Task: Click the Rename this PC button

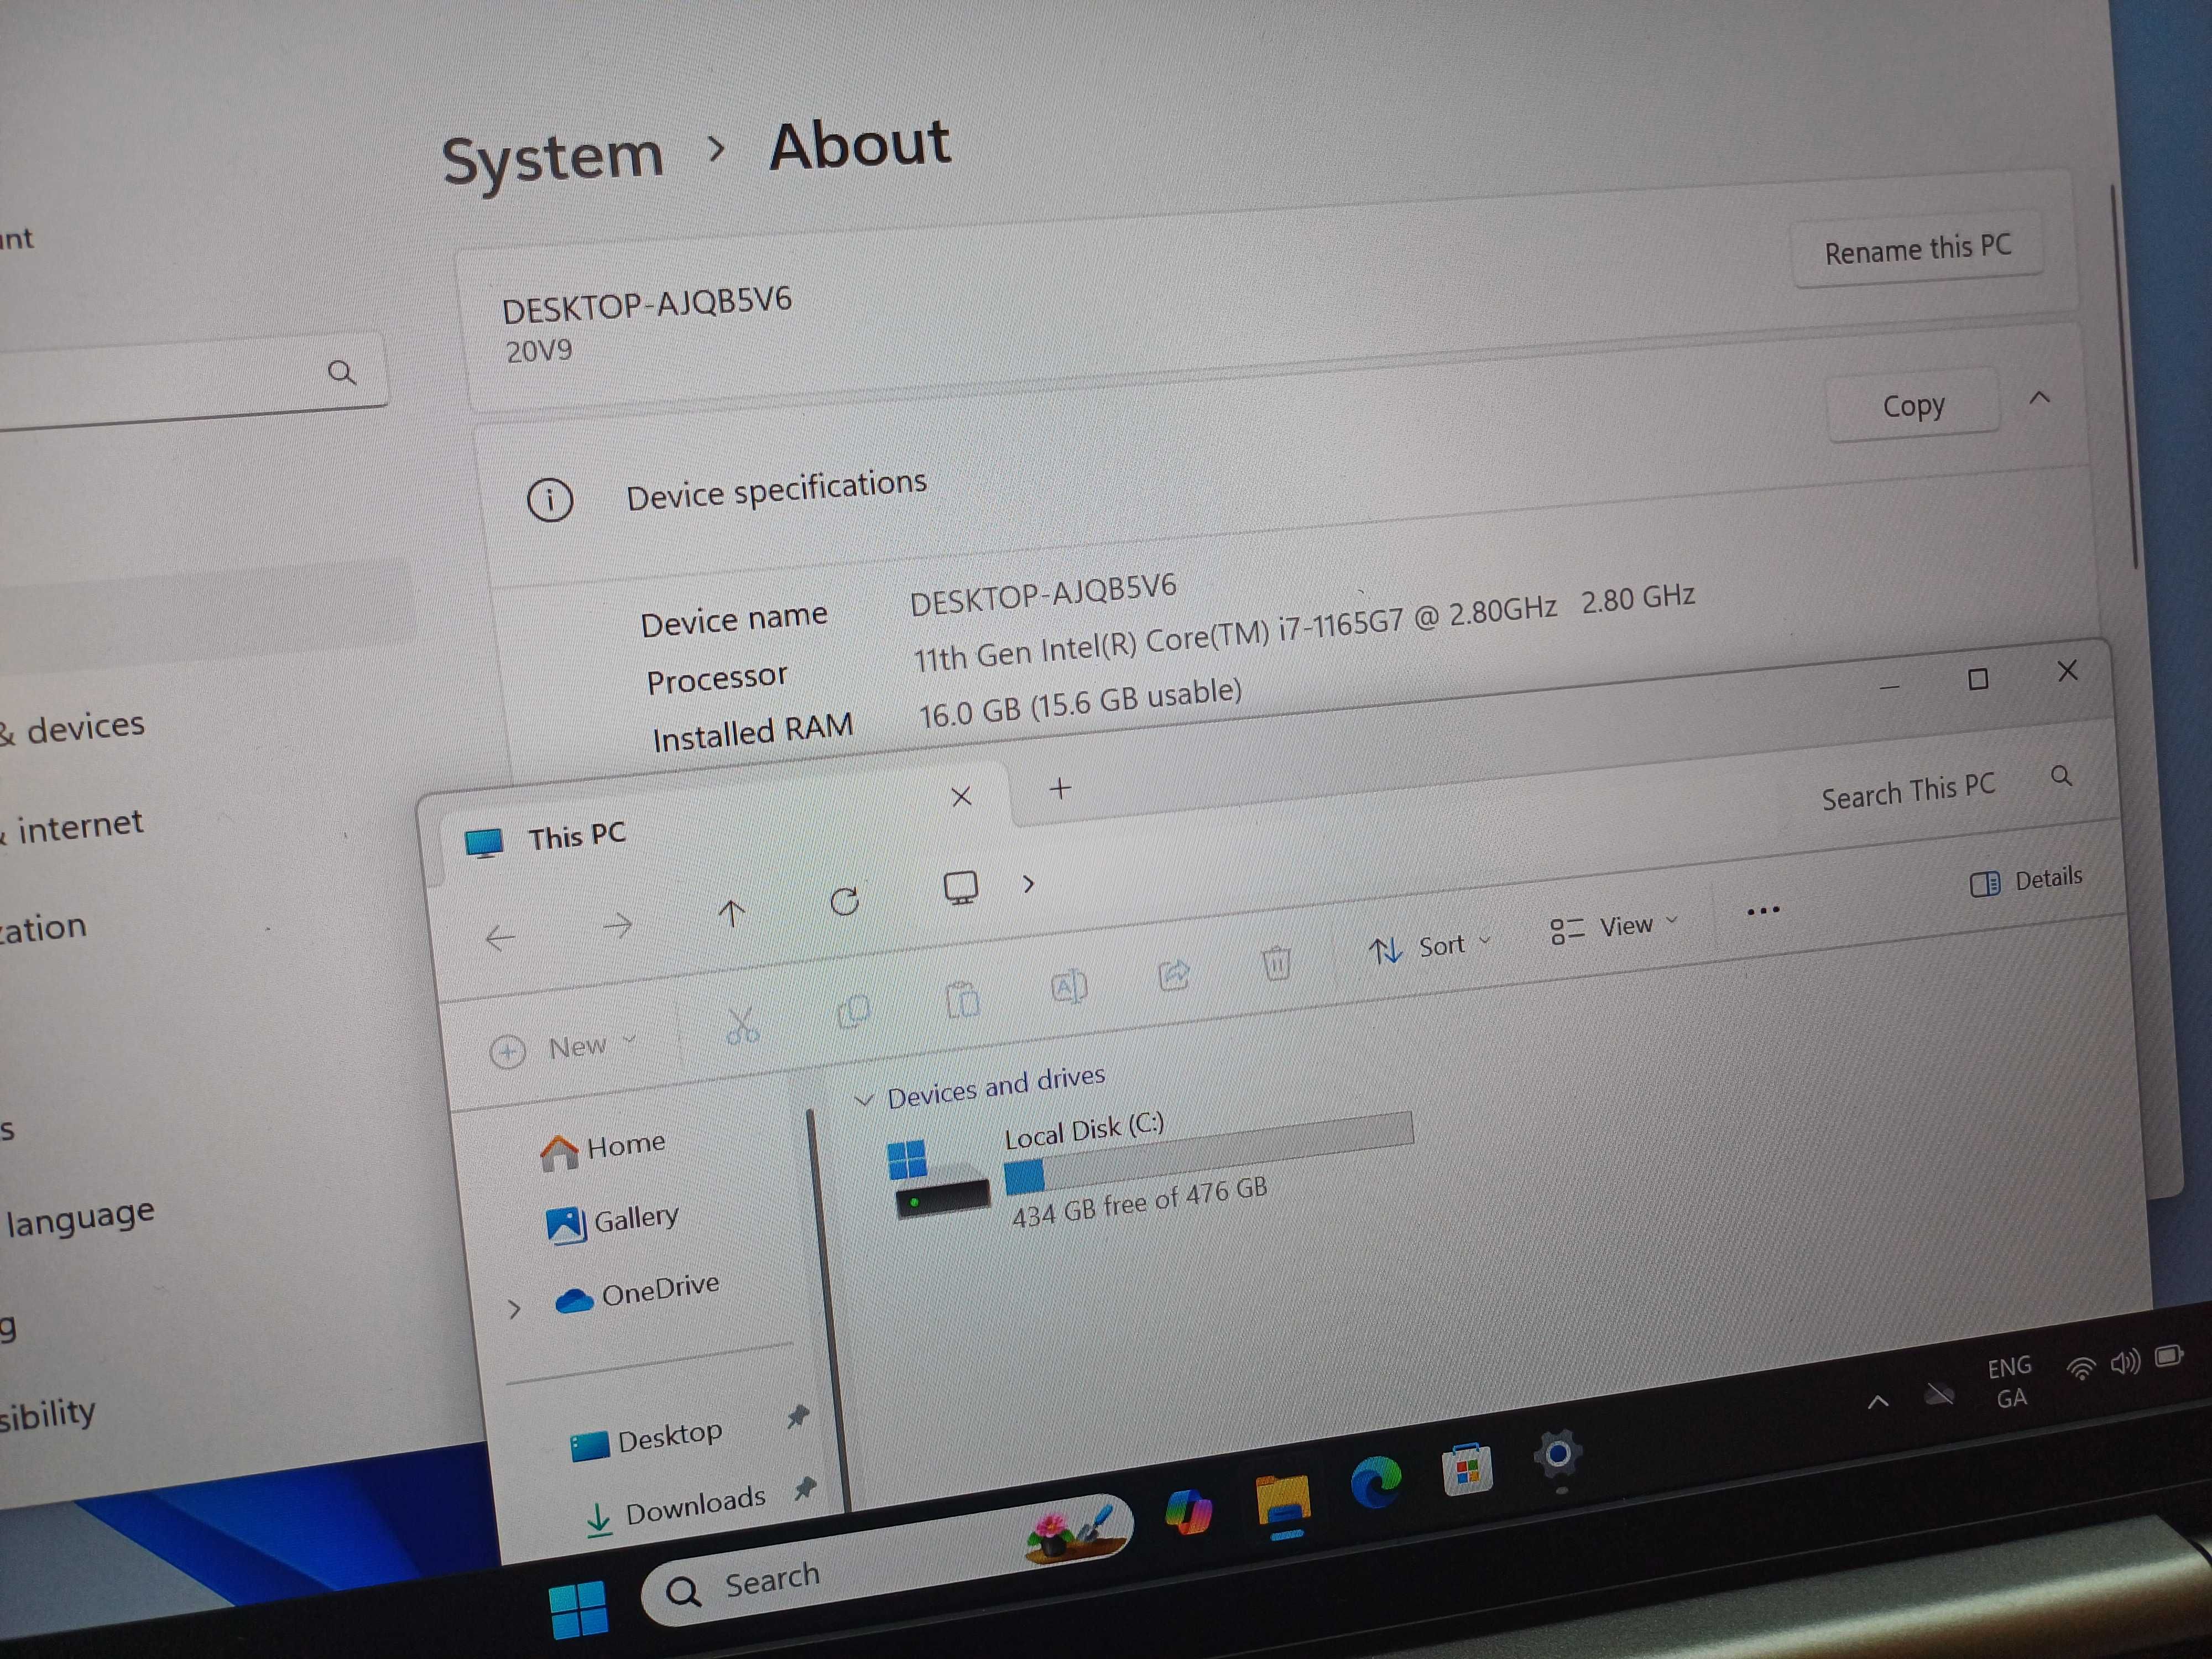Action: tap(1917, 250)
